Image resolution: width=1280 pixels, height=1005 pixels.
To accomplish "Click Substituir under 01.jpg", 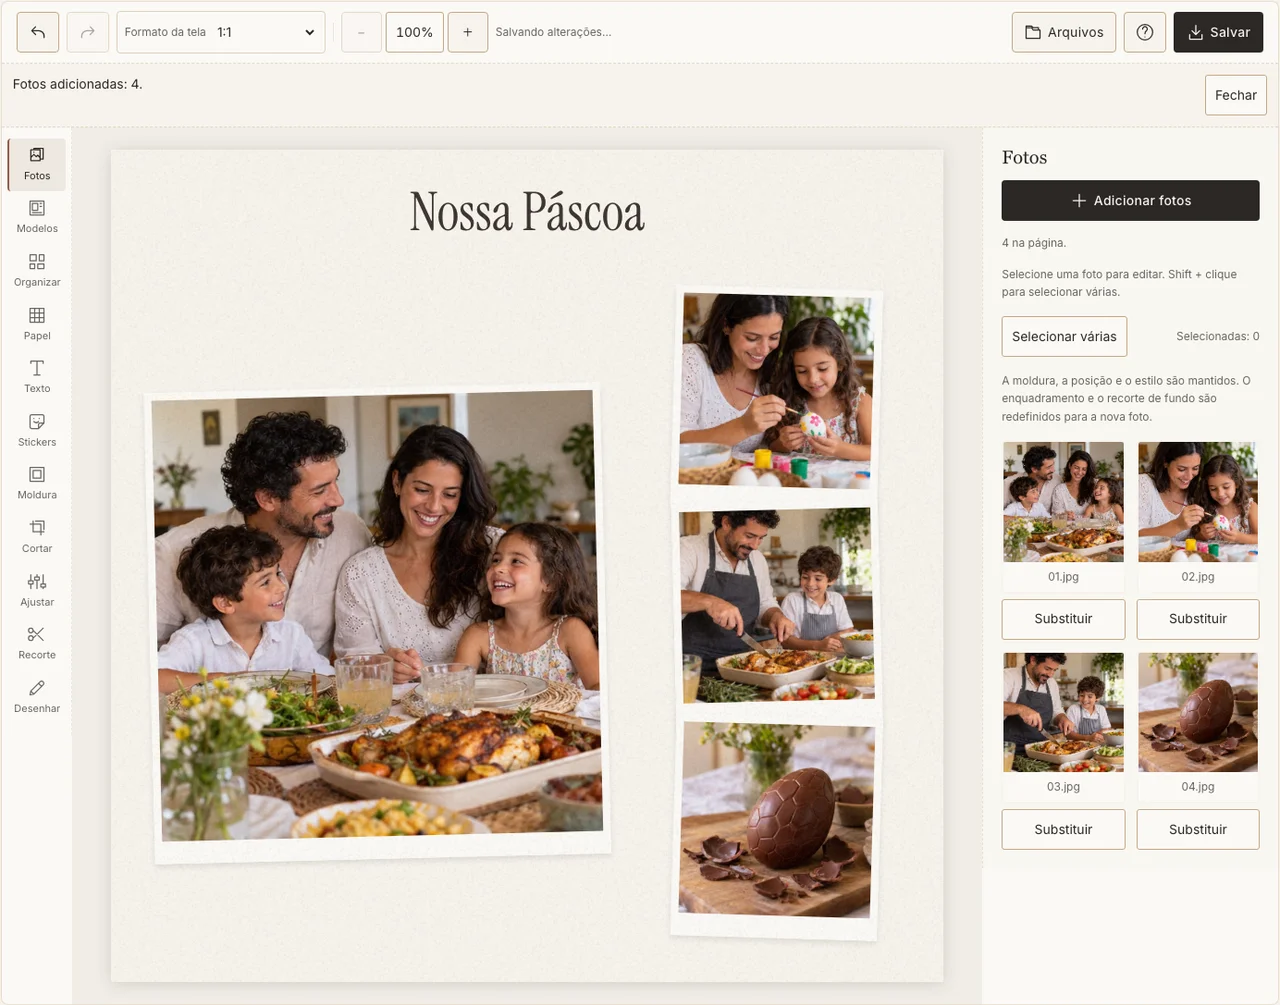I will point(1063,619).
